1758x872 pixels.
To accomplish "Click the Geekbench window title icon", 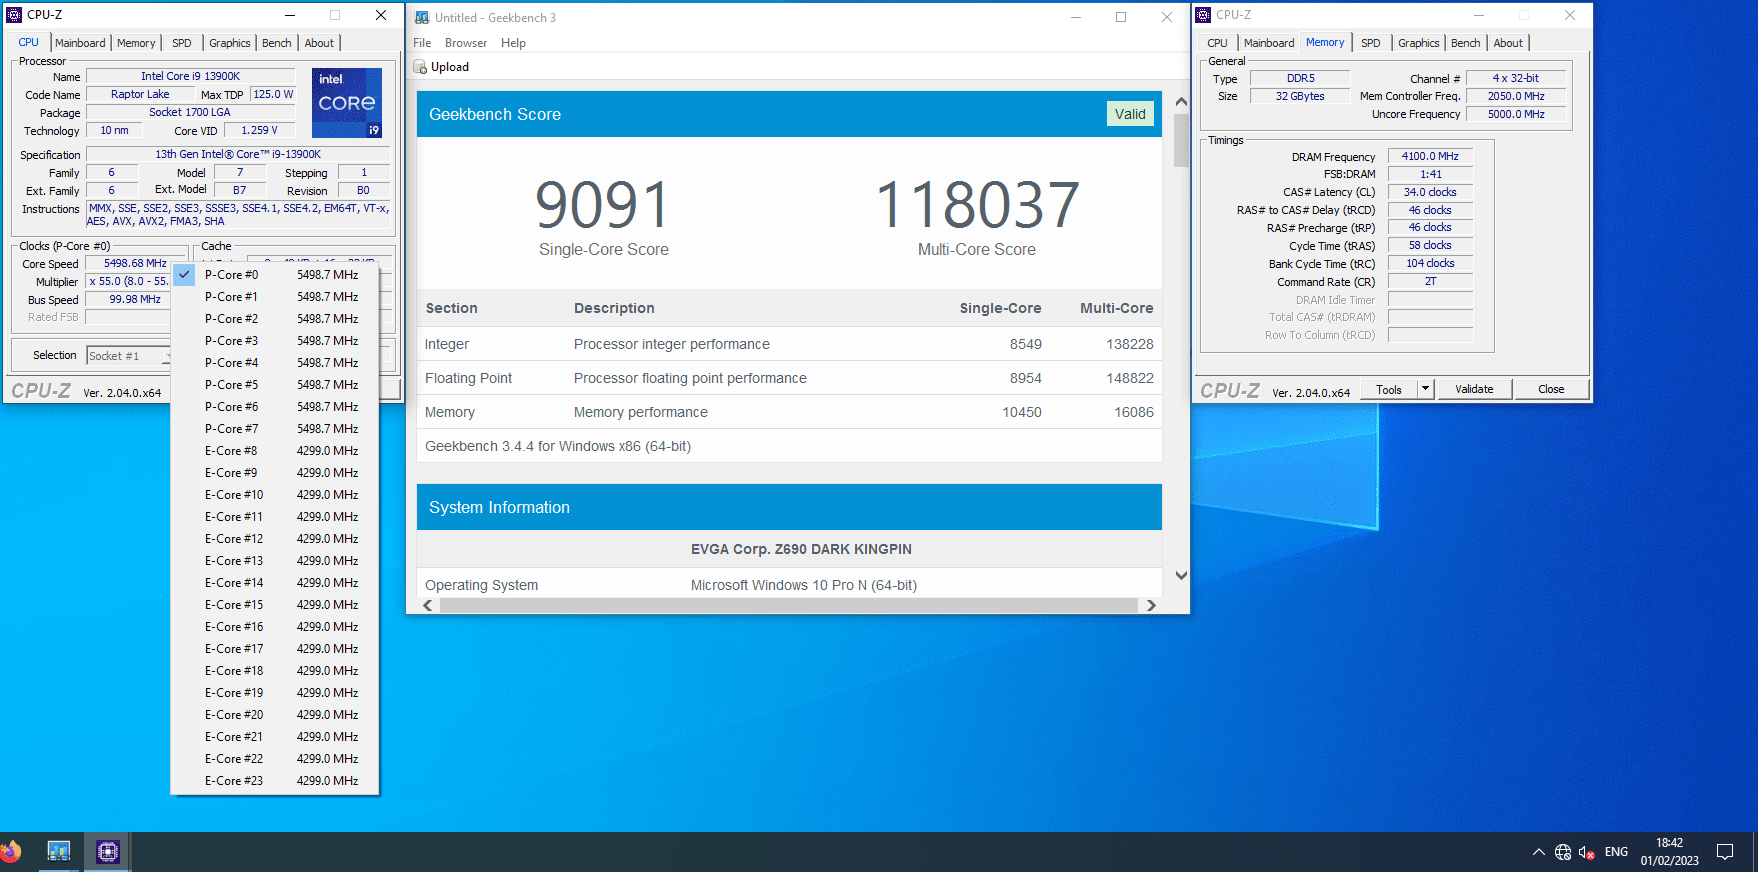I will tap(422, 17).
